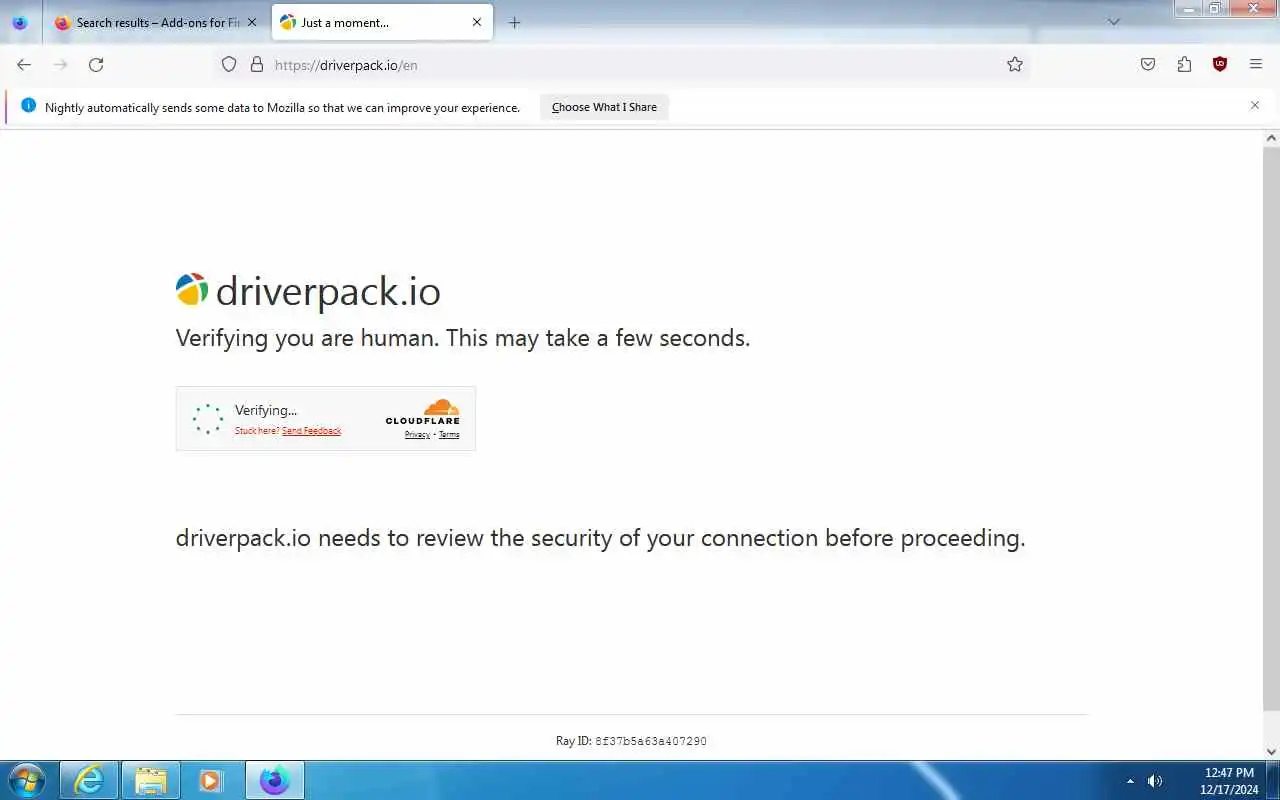Screen dimensions: 1280x800
Task: Open the tracking protection shield icon
Action: (x=229, y=64)
